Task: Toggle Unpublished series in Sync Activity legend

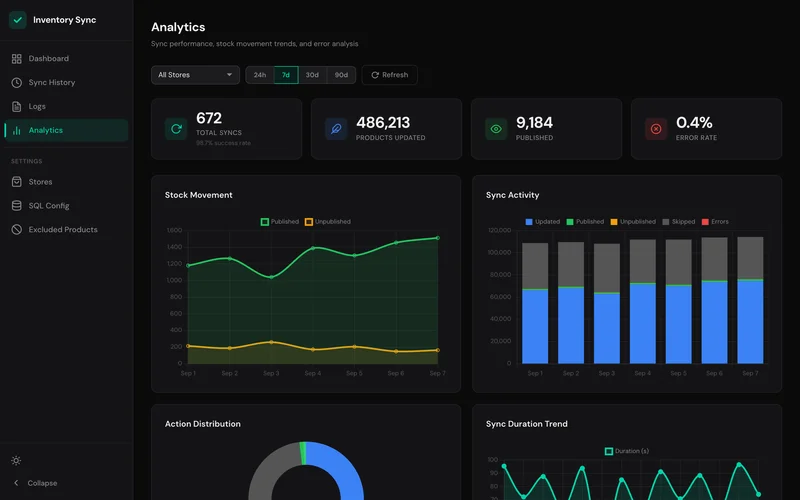Action: pyautogui.click(x=633, y=222)
